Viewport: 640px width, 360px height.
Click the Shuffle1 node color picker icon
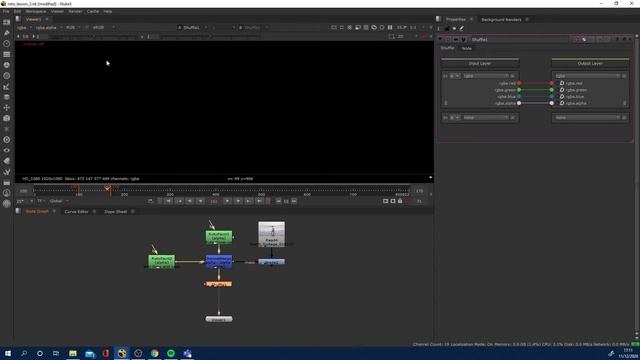click(576, 40)
